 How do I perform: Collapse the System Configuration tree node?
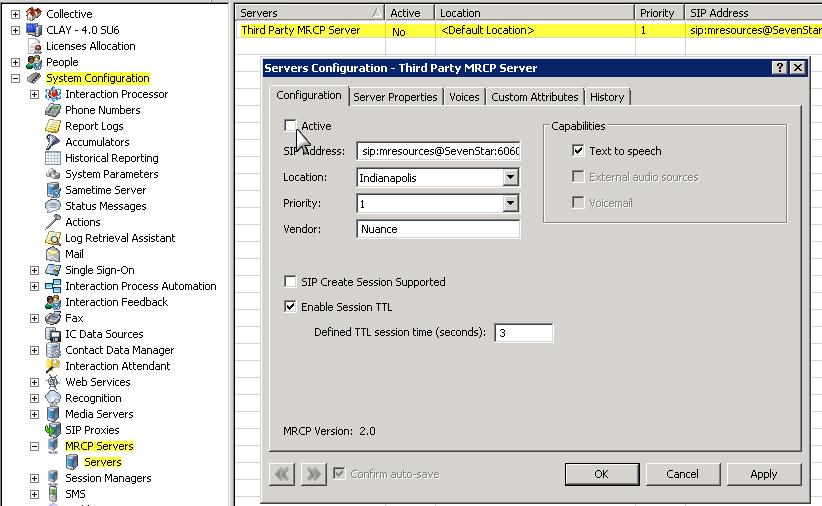(x=16, y=78)
